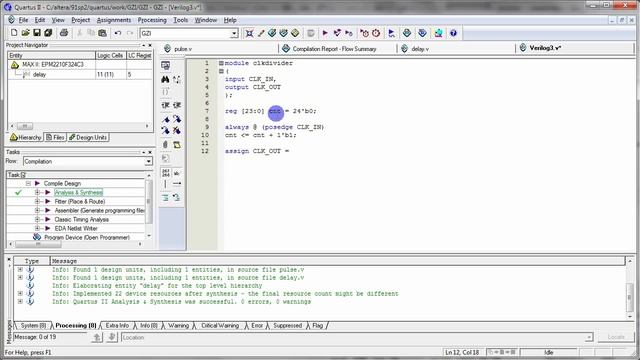This screenshot has height=360, width=640.
Task: Show the Critical Warning messages tab
Action: tap(220, 325)
